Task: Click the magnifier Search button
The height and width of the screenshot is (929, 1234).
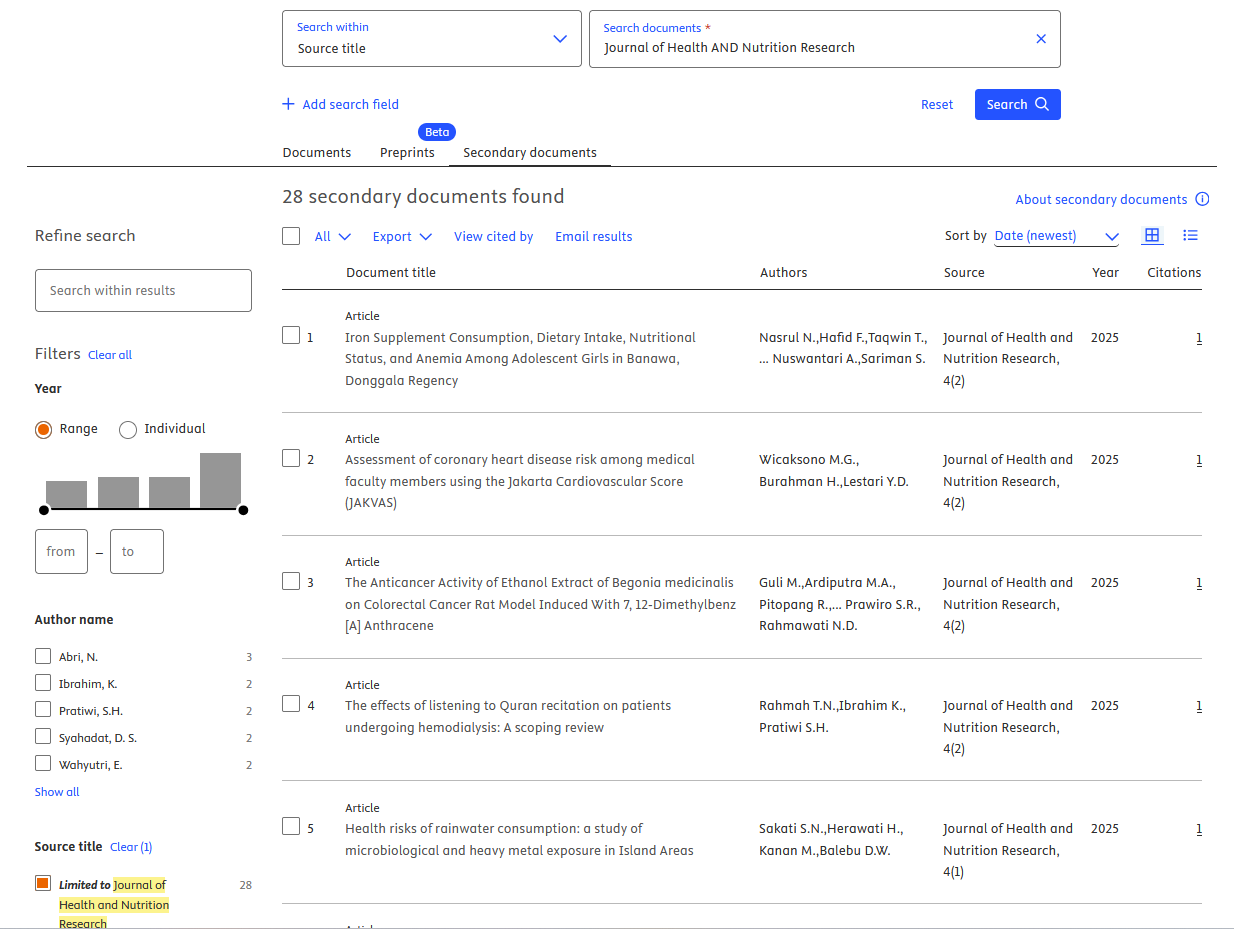Action: [1017, 104]
